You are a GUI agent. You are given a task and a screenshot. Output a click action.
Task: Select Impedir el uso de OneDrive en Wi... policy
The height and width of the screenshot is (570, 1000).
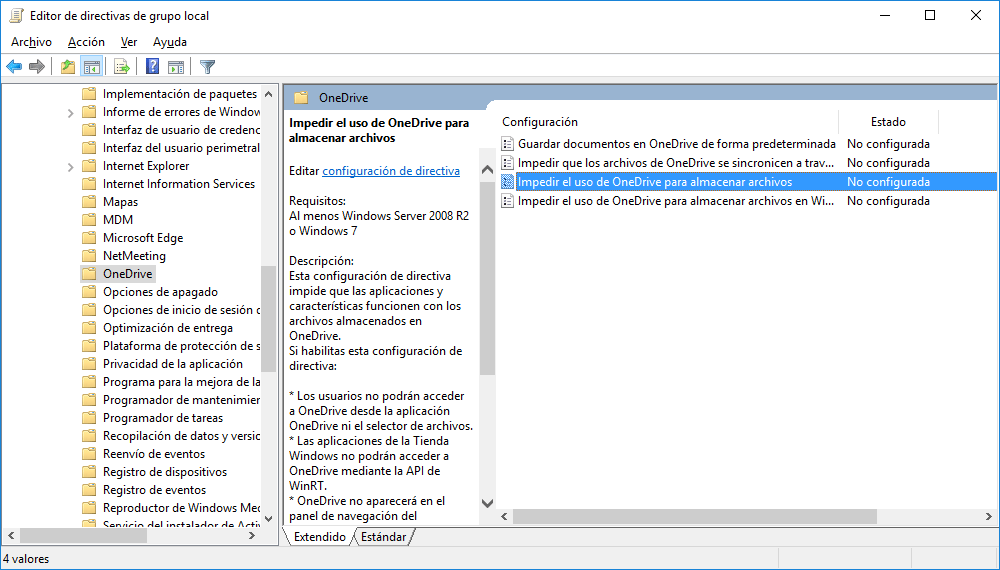click(675, 201)
